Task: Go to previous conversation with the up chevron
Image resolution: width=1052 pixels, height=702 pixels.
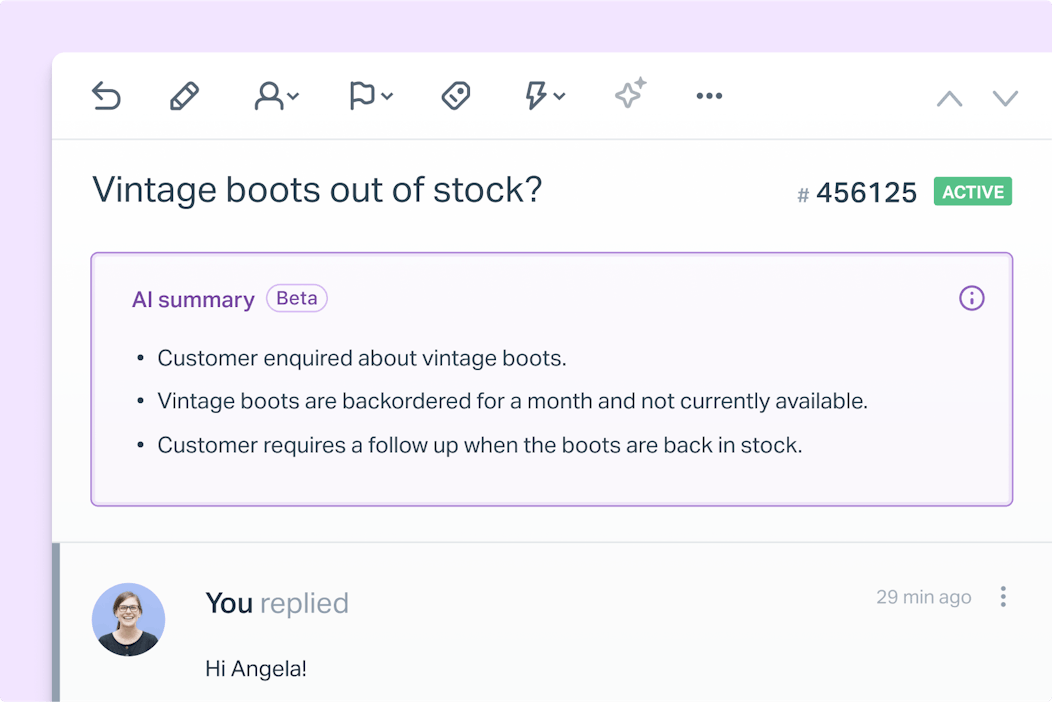Action: point(949,98)
